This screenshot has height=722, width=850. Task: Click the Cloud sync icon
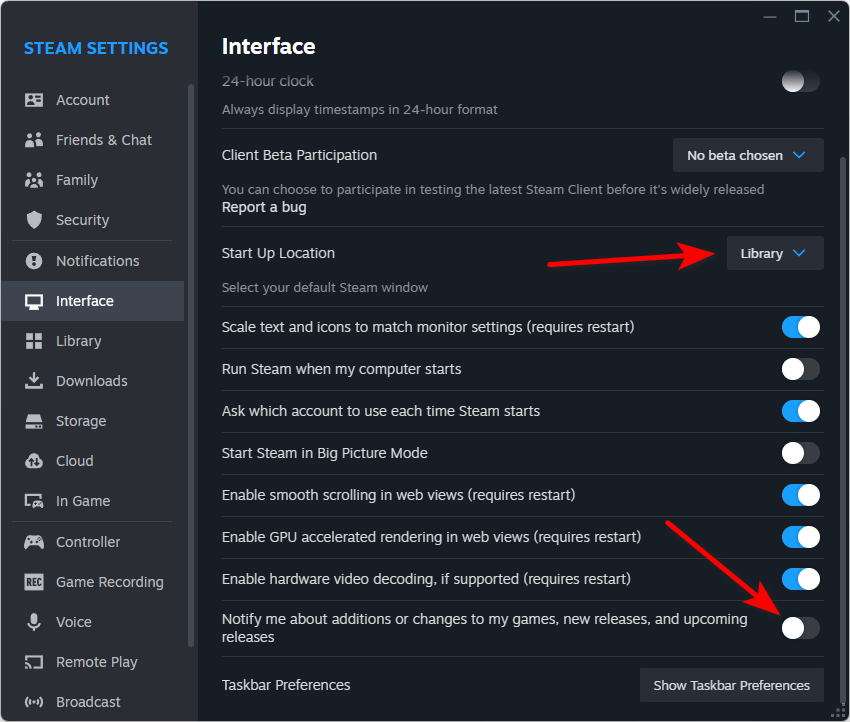point(34,461)
